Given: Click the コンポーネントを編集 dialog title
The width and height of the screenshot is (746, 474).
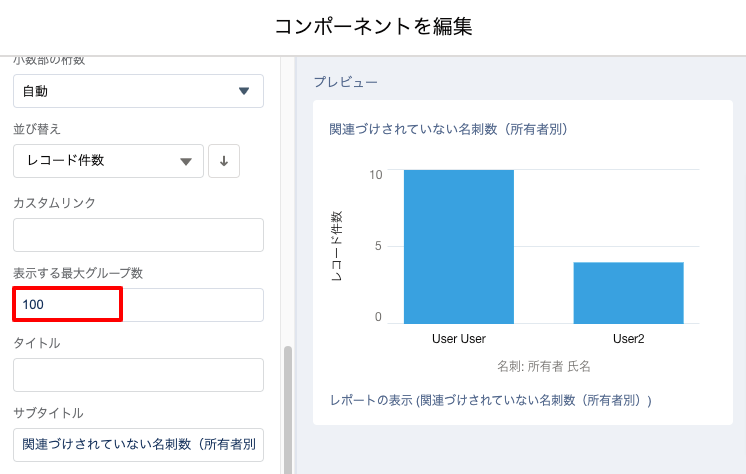Looking at the screenshot, I should (x=373, y=27).
